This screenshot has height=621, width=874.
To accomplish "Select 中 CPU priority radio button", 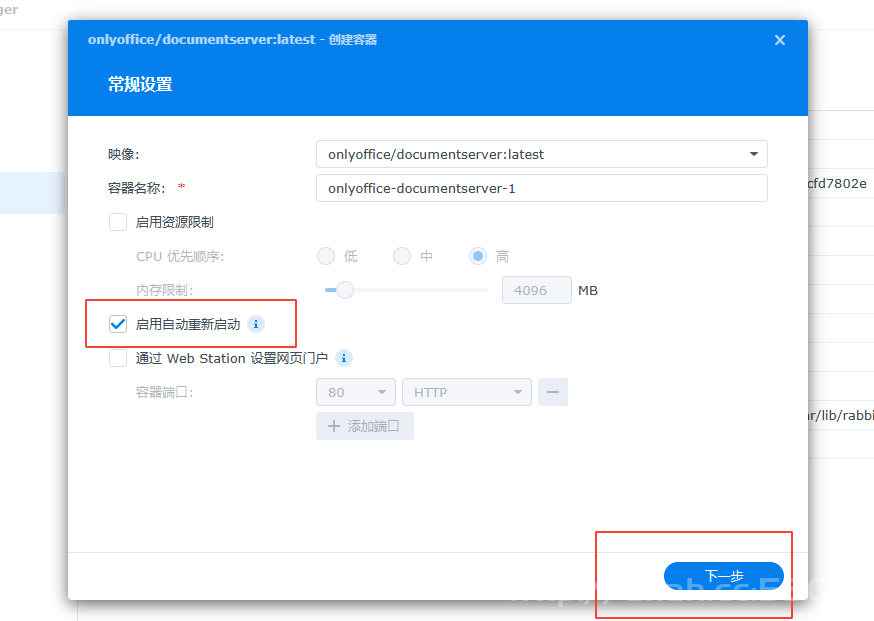I will 402,256.
